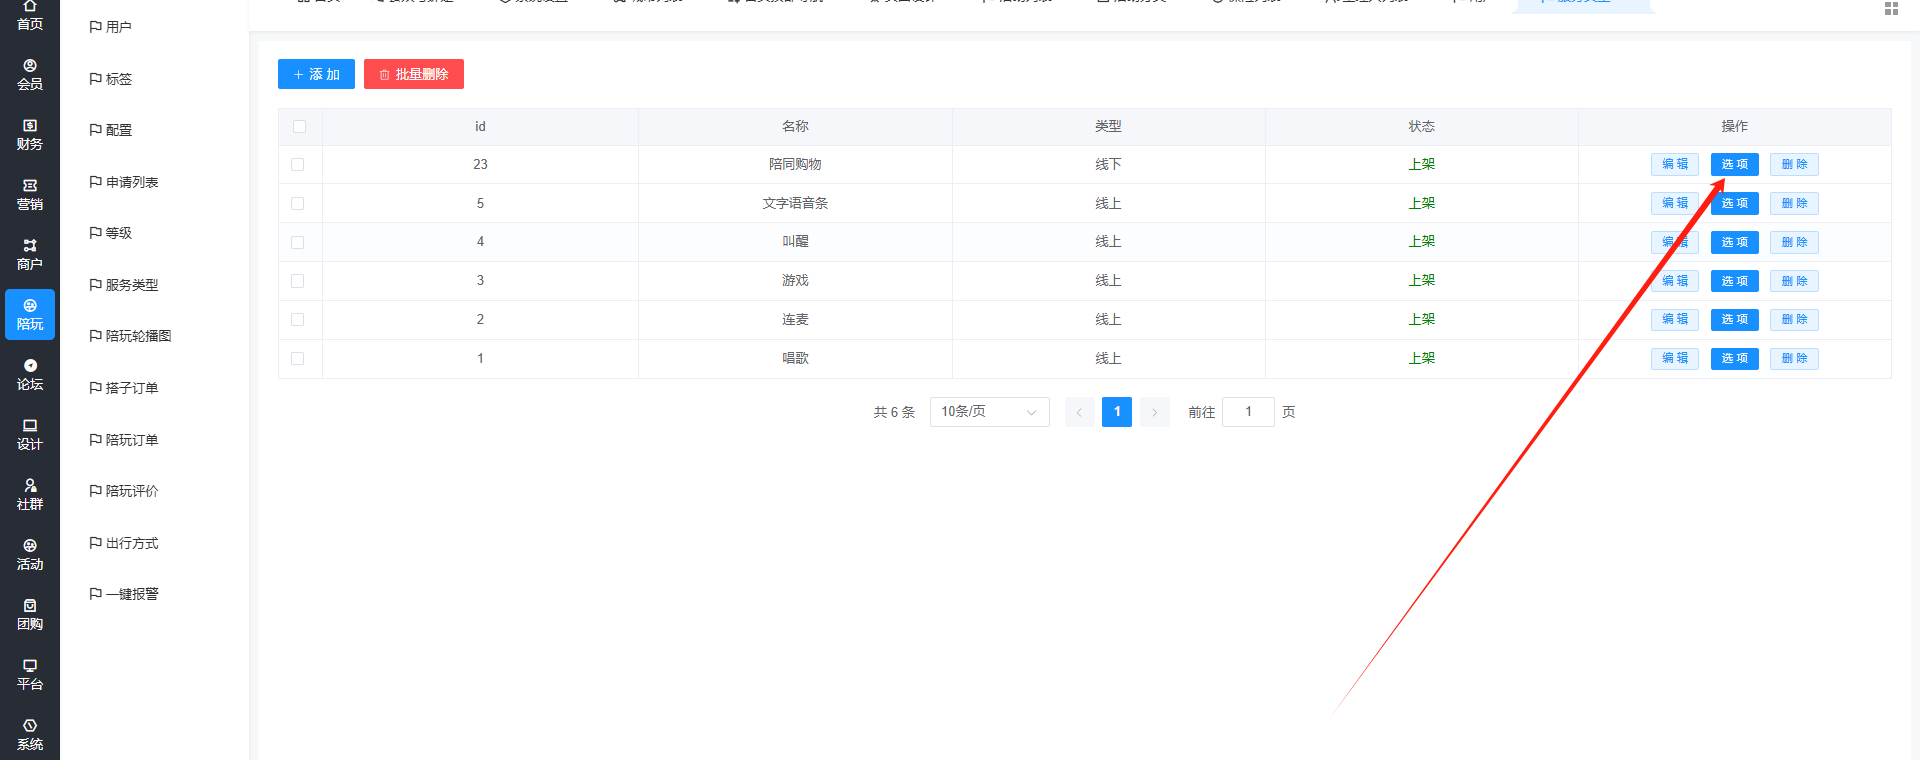Open the 论坛 forum sidebar icon

click(30, 374)
